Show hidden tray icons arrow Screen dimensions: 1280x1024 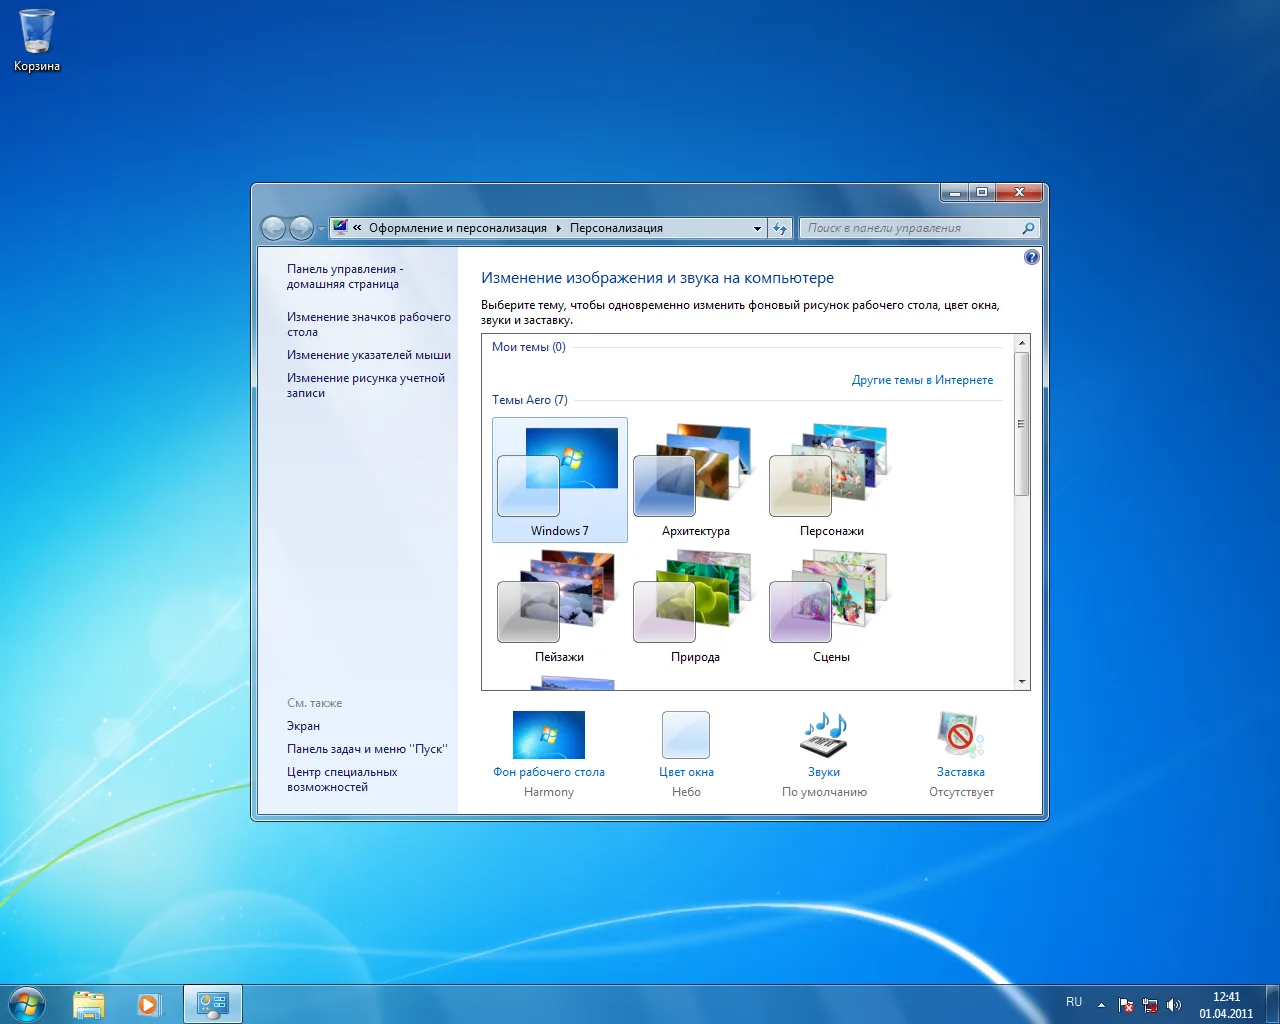pyautogui.click(x=1101, y=1005)
